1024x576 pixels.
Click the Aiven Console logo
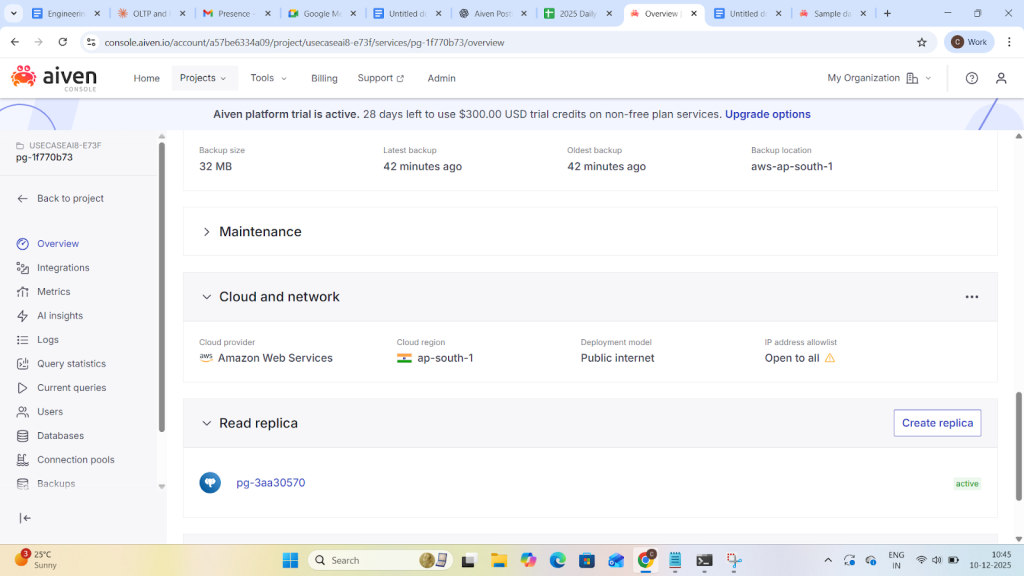(x=54, y=77)
